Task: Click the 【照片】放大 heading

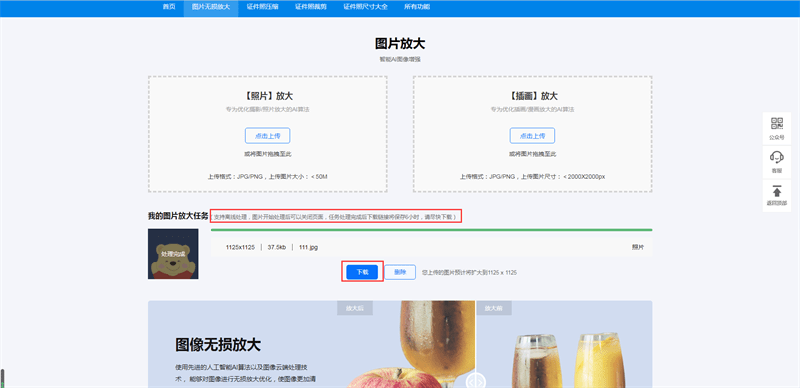Action: [x=267, y=96]
